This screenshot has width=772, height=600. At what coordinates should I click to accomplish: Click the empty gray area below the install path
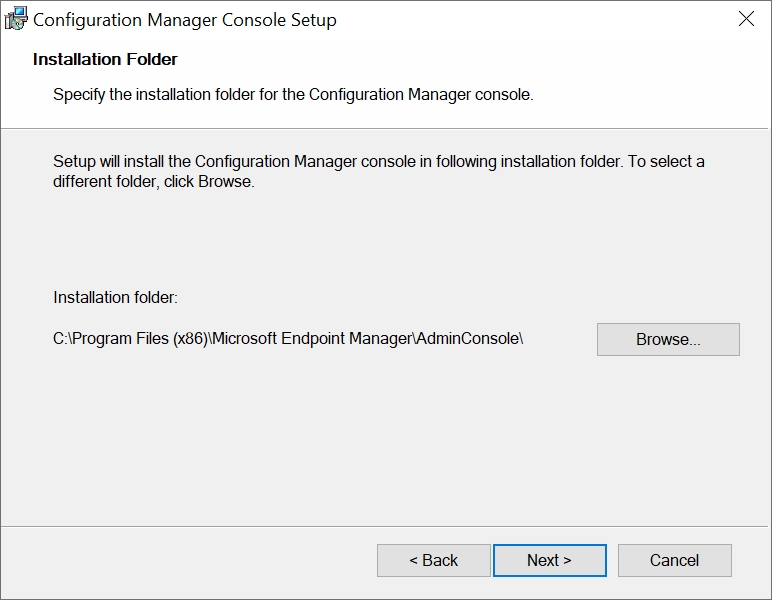click(x=386, y=430)
